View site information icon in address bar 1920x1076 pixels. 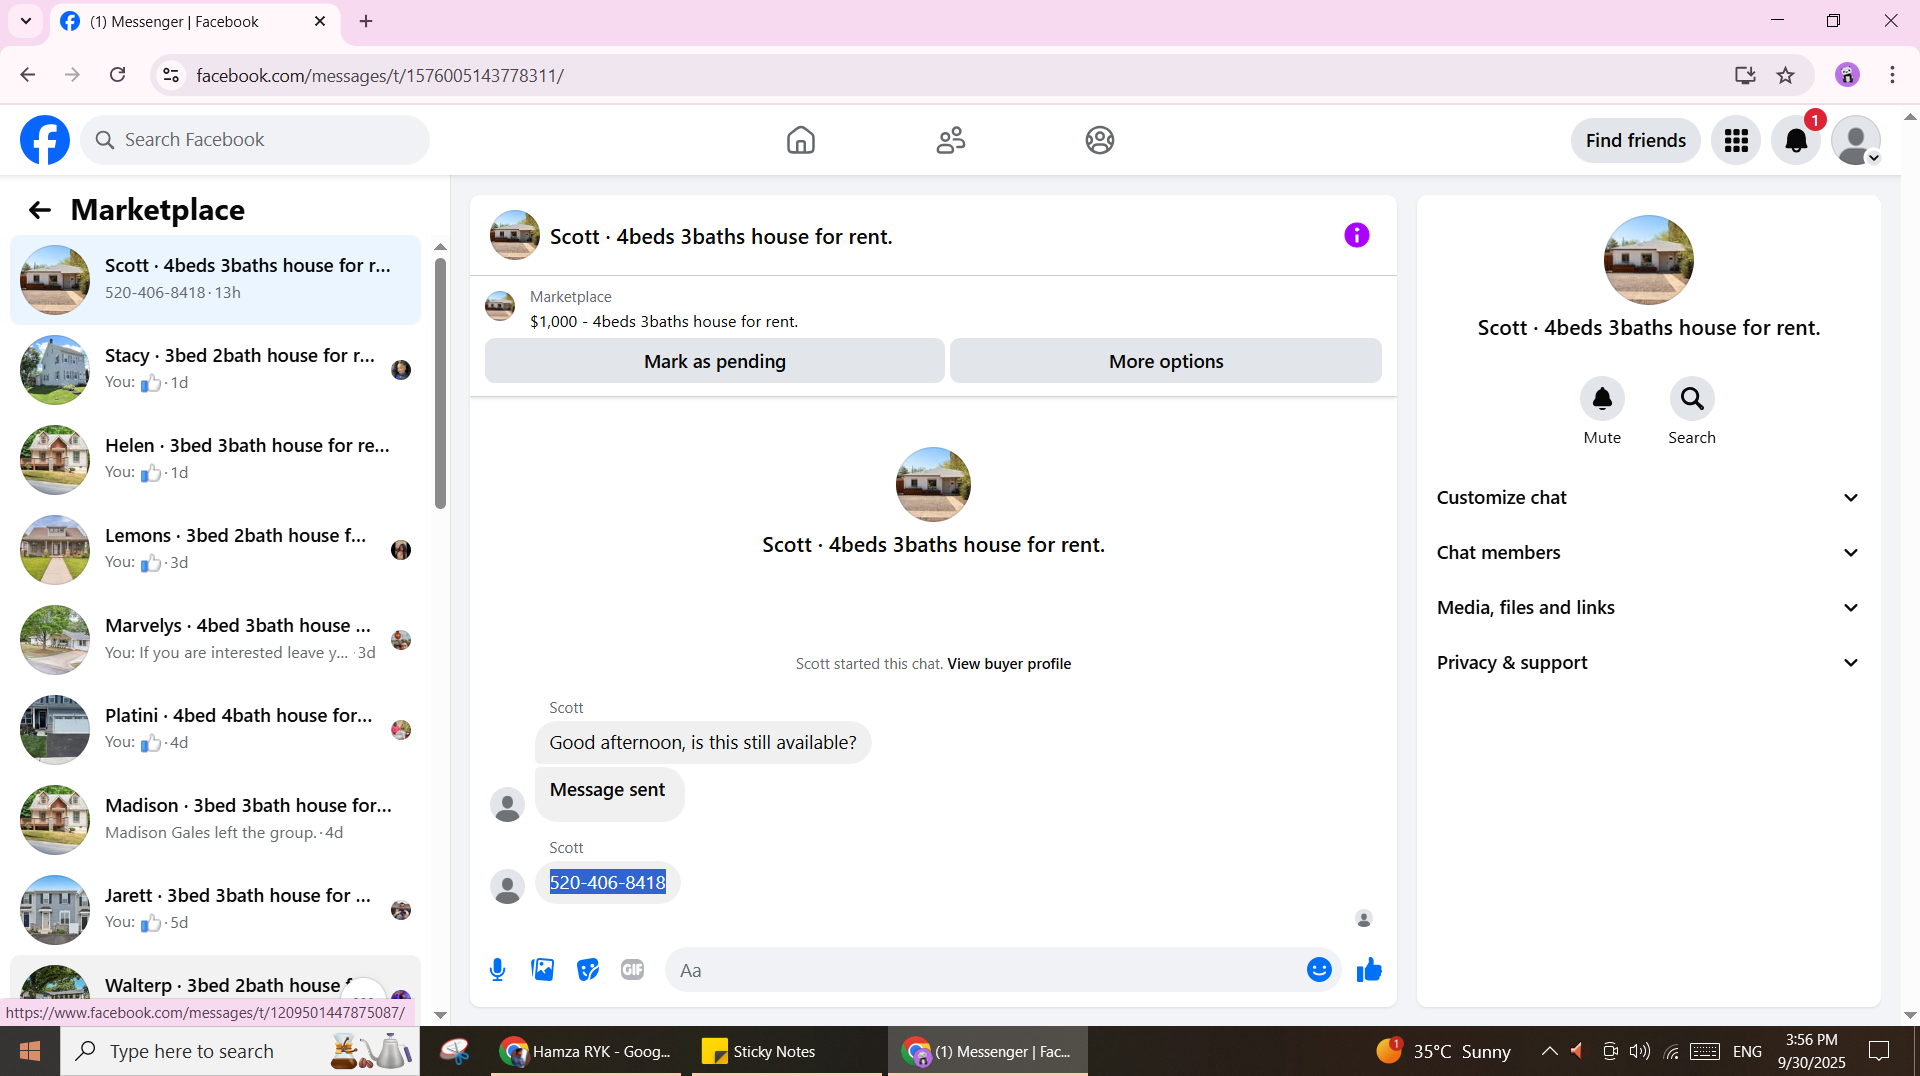click(171, 75)
